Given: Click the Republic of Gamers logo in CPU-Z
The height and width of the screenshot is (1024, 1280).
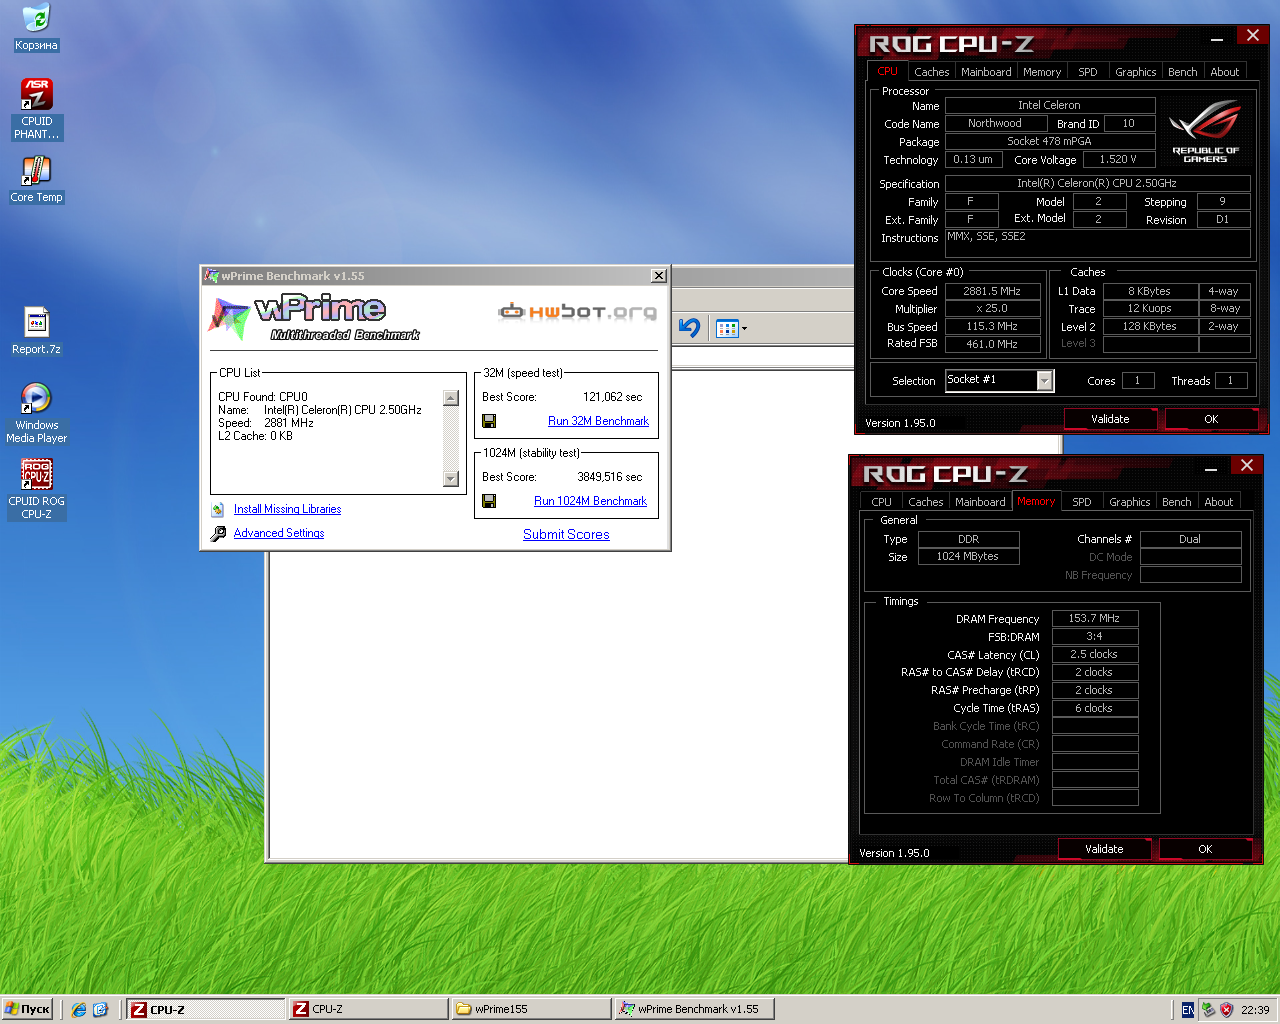Looking at the screenshot, I should pyautogui.click(x=1205, y=131).
